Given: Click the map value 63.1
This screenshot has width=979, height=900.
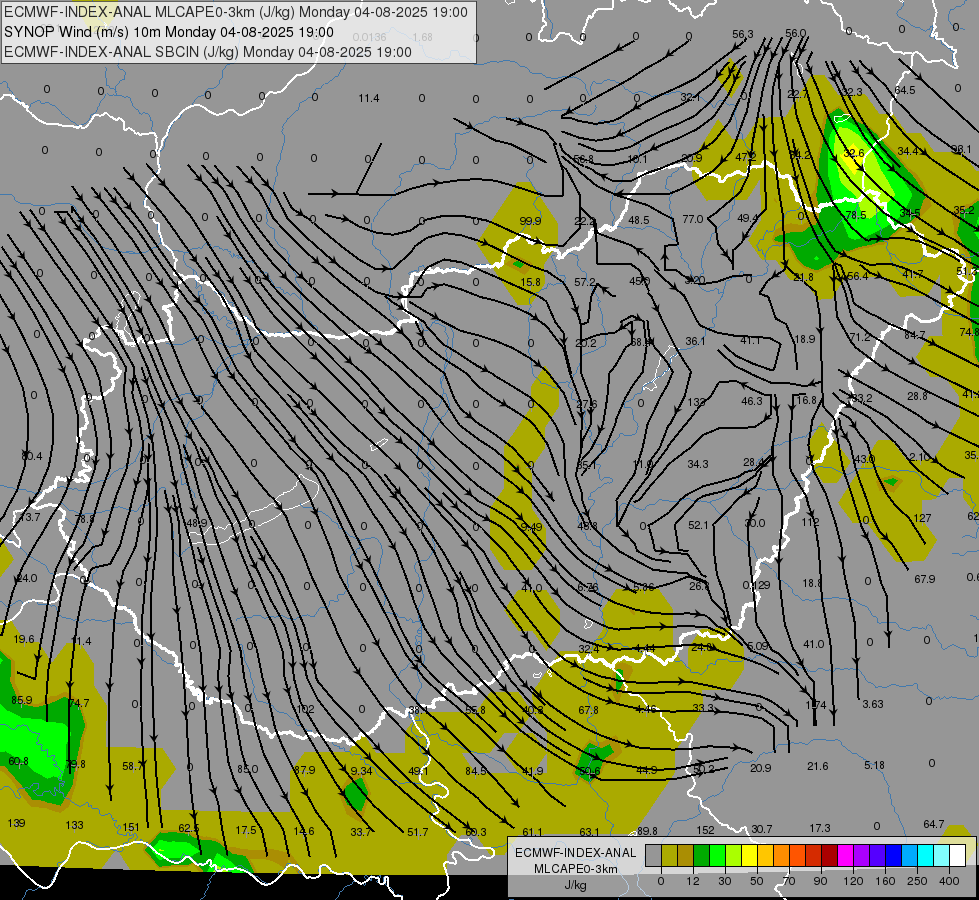Looking at the screenshot, I should point(589,832).
